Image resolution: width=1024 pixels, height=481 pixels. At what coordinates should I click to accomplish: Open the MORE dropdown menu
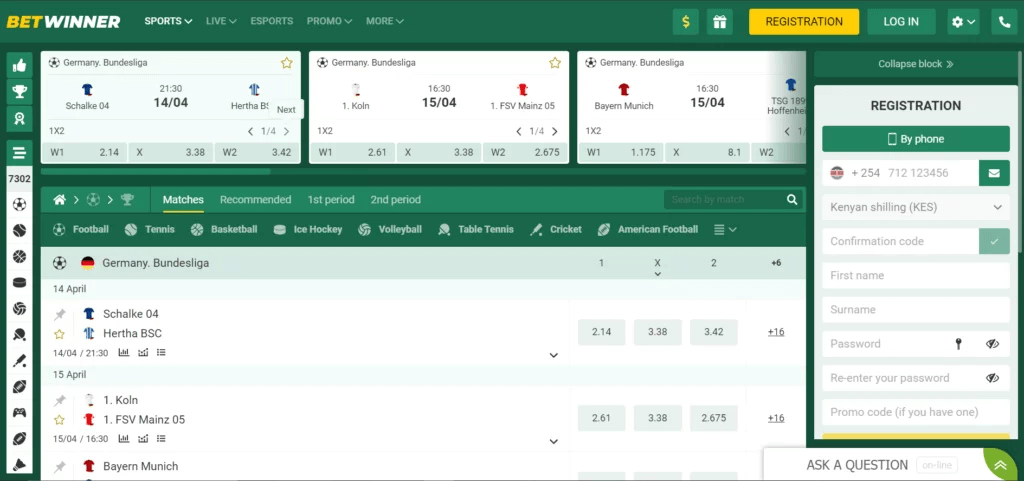coord(385,21)
